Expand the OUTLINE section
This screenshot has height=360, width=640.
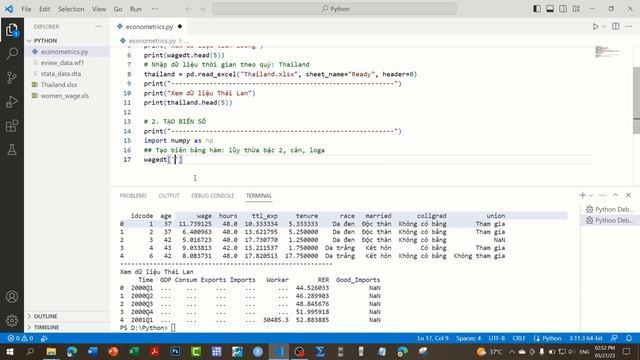tap(67, 316)
